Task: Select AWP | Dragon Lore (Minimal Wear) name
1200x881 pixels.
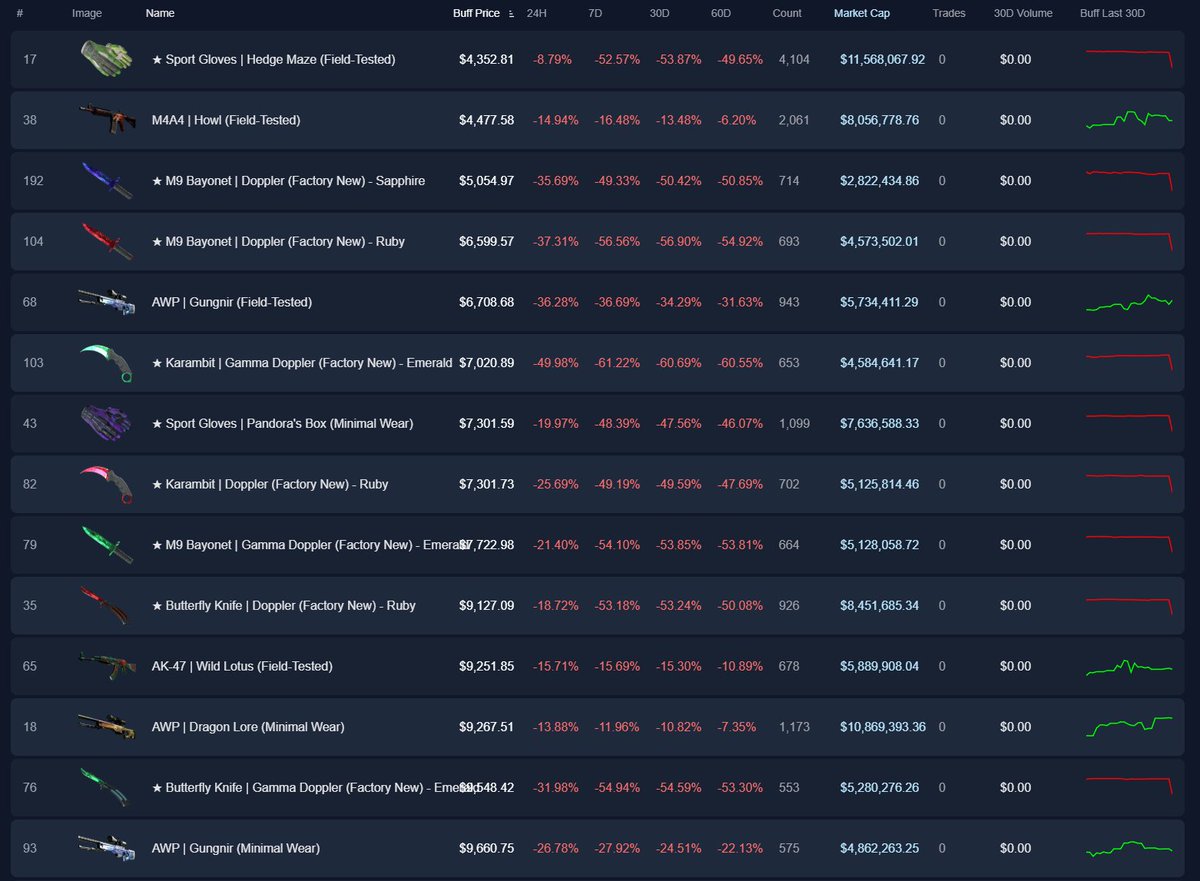Action: click(x=248, y=727)
